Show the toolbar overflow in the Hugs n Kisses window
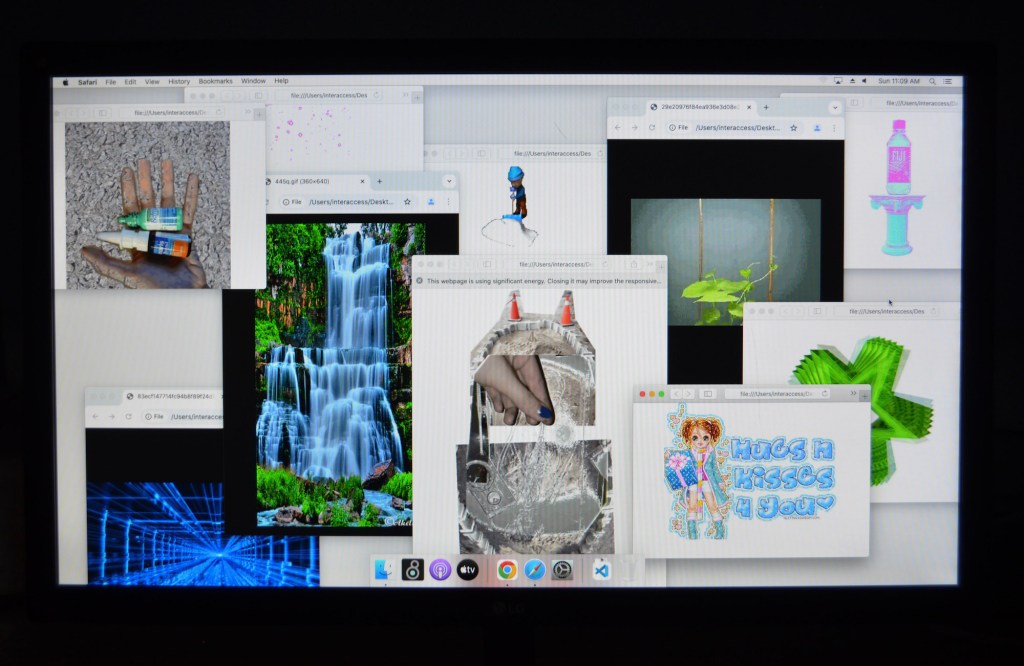This screenshot has width=1024, height=666. (853, 394)
